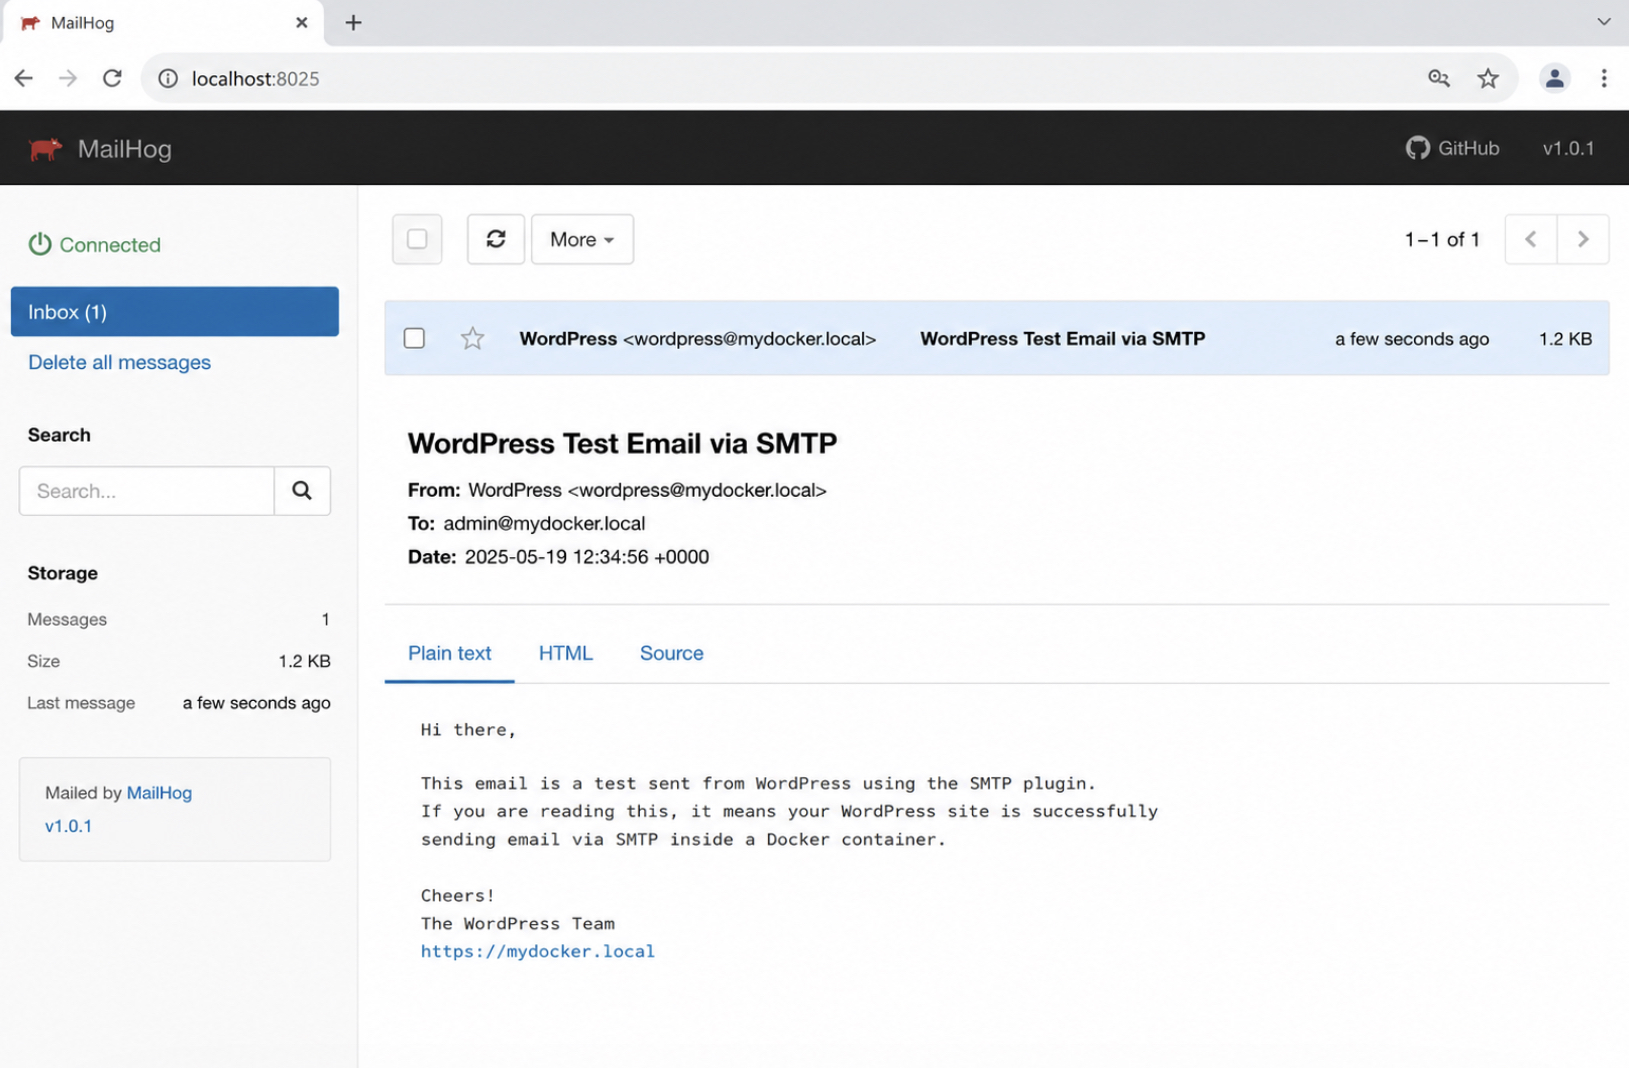The width and height of the screenshot is (1629, 1068).
Task: Click the Last message time in Storage
Action: coord(256,703)
